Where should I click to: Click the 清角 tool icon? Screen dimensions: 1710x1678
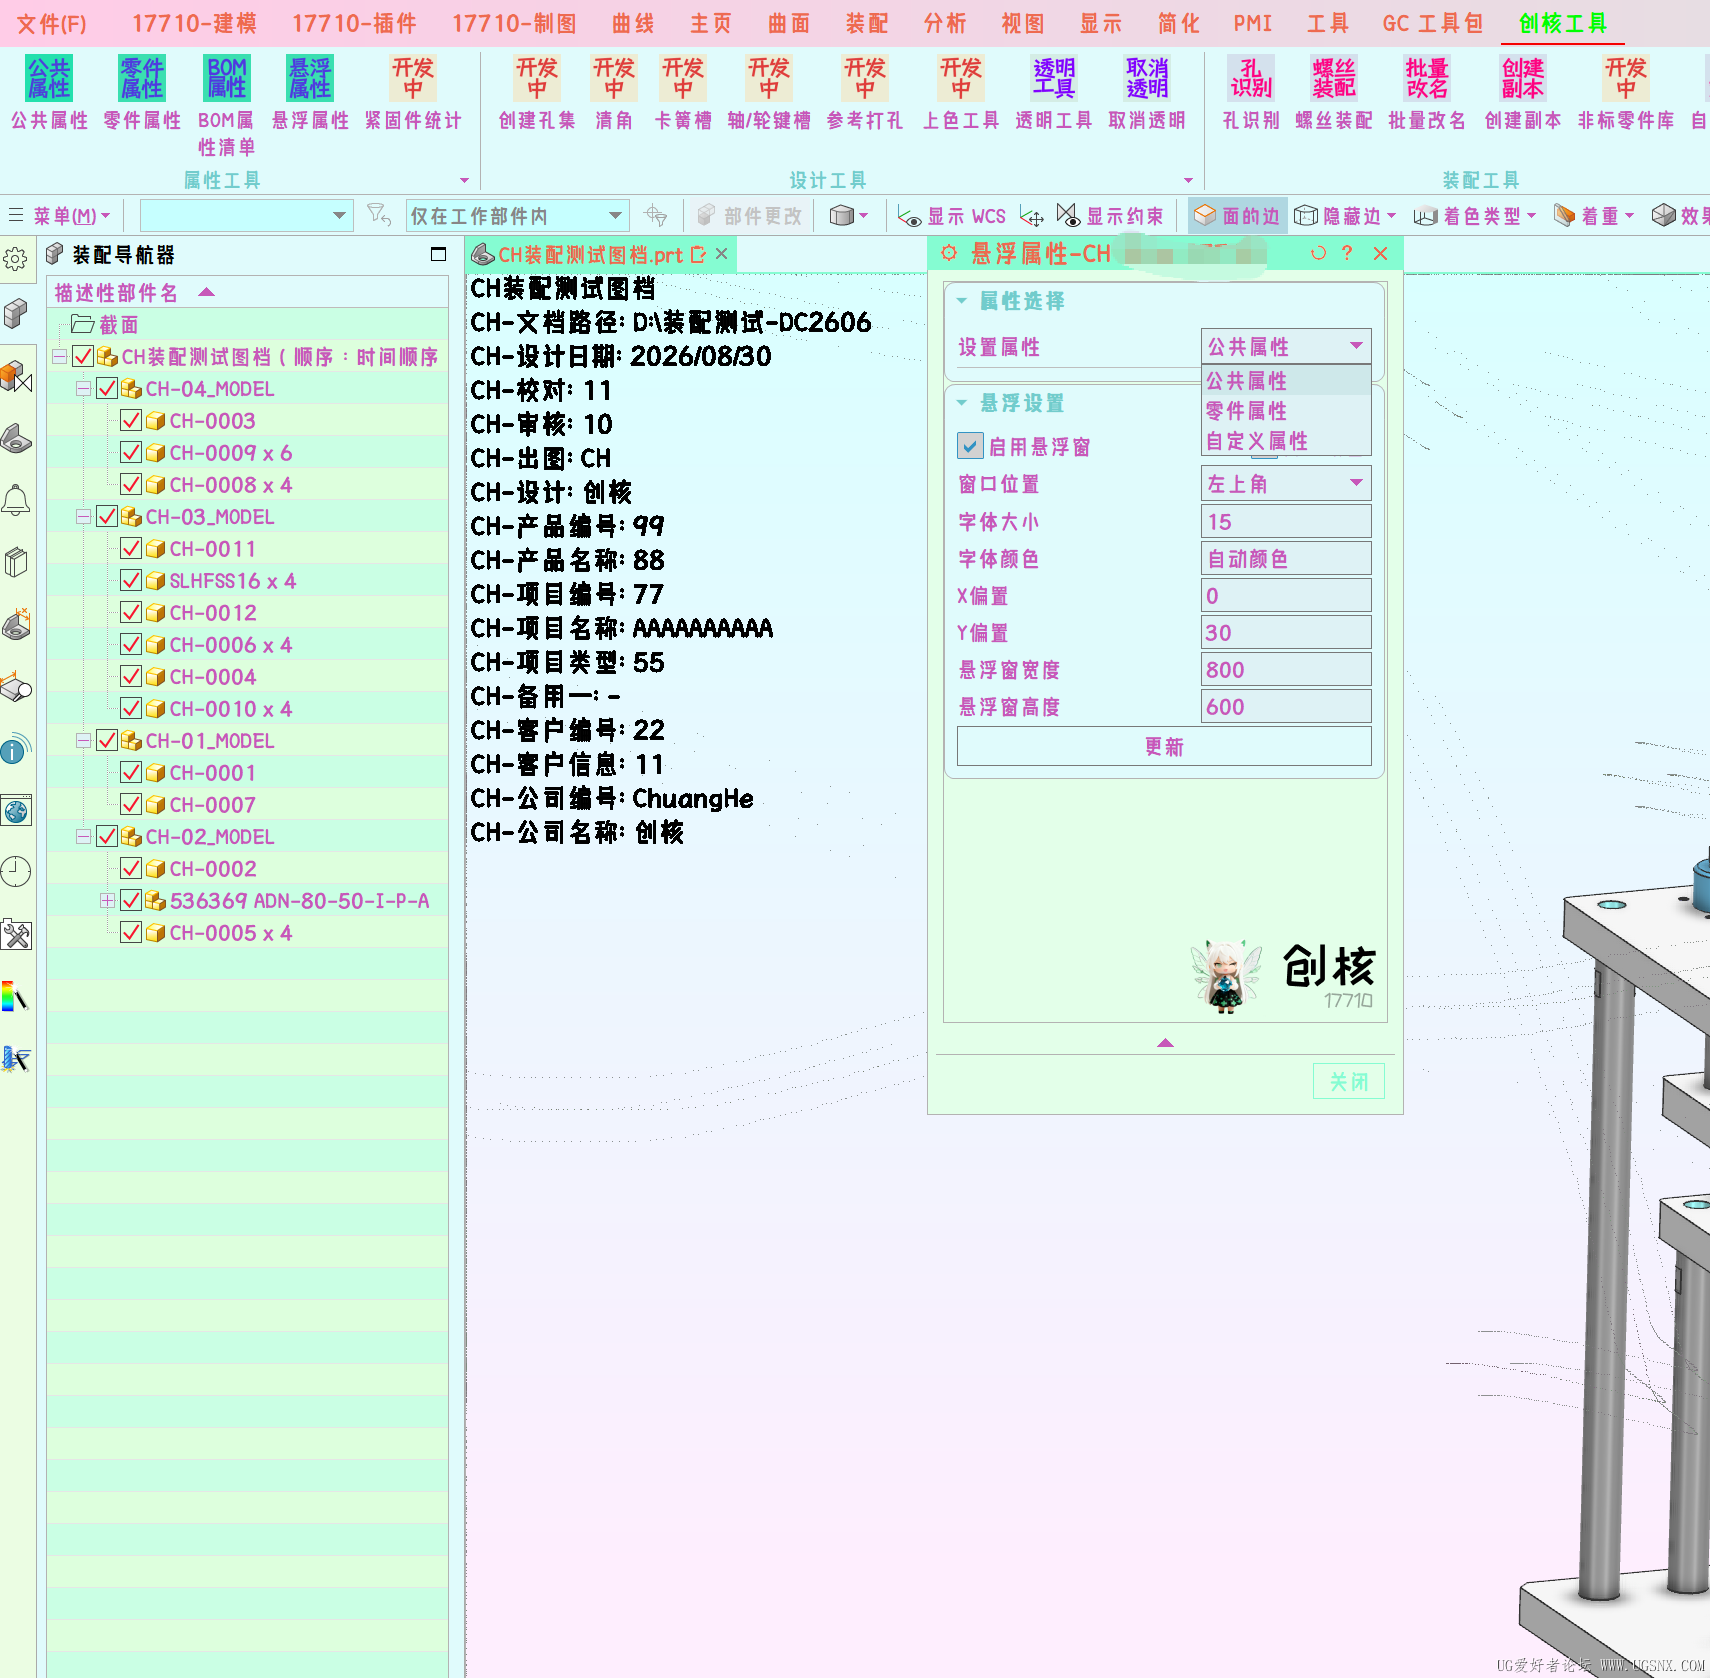coord(614,79)
